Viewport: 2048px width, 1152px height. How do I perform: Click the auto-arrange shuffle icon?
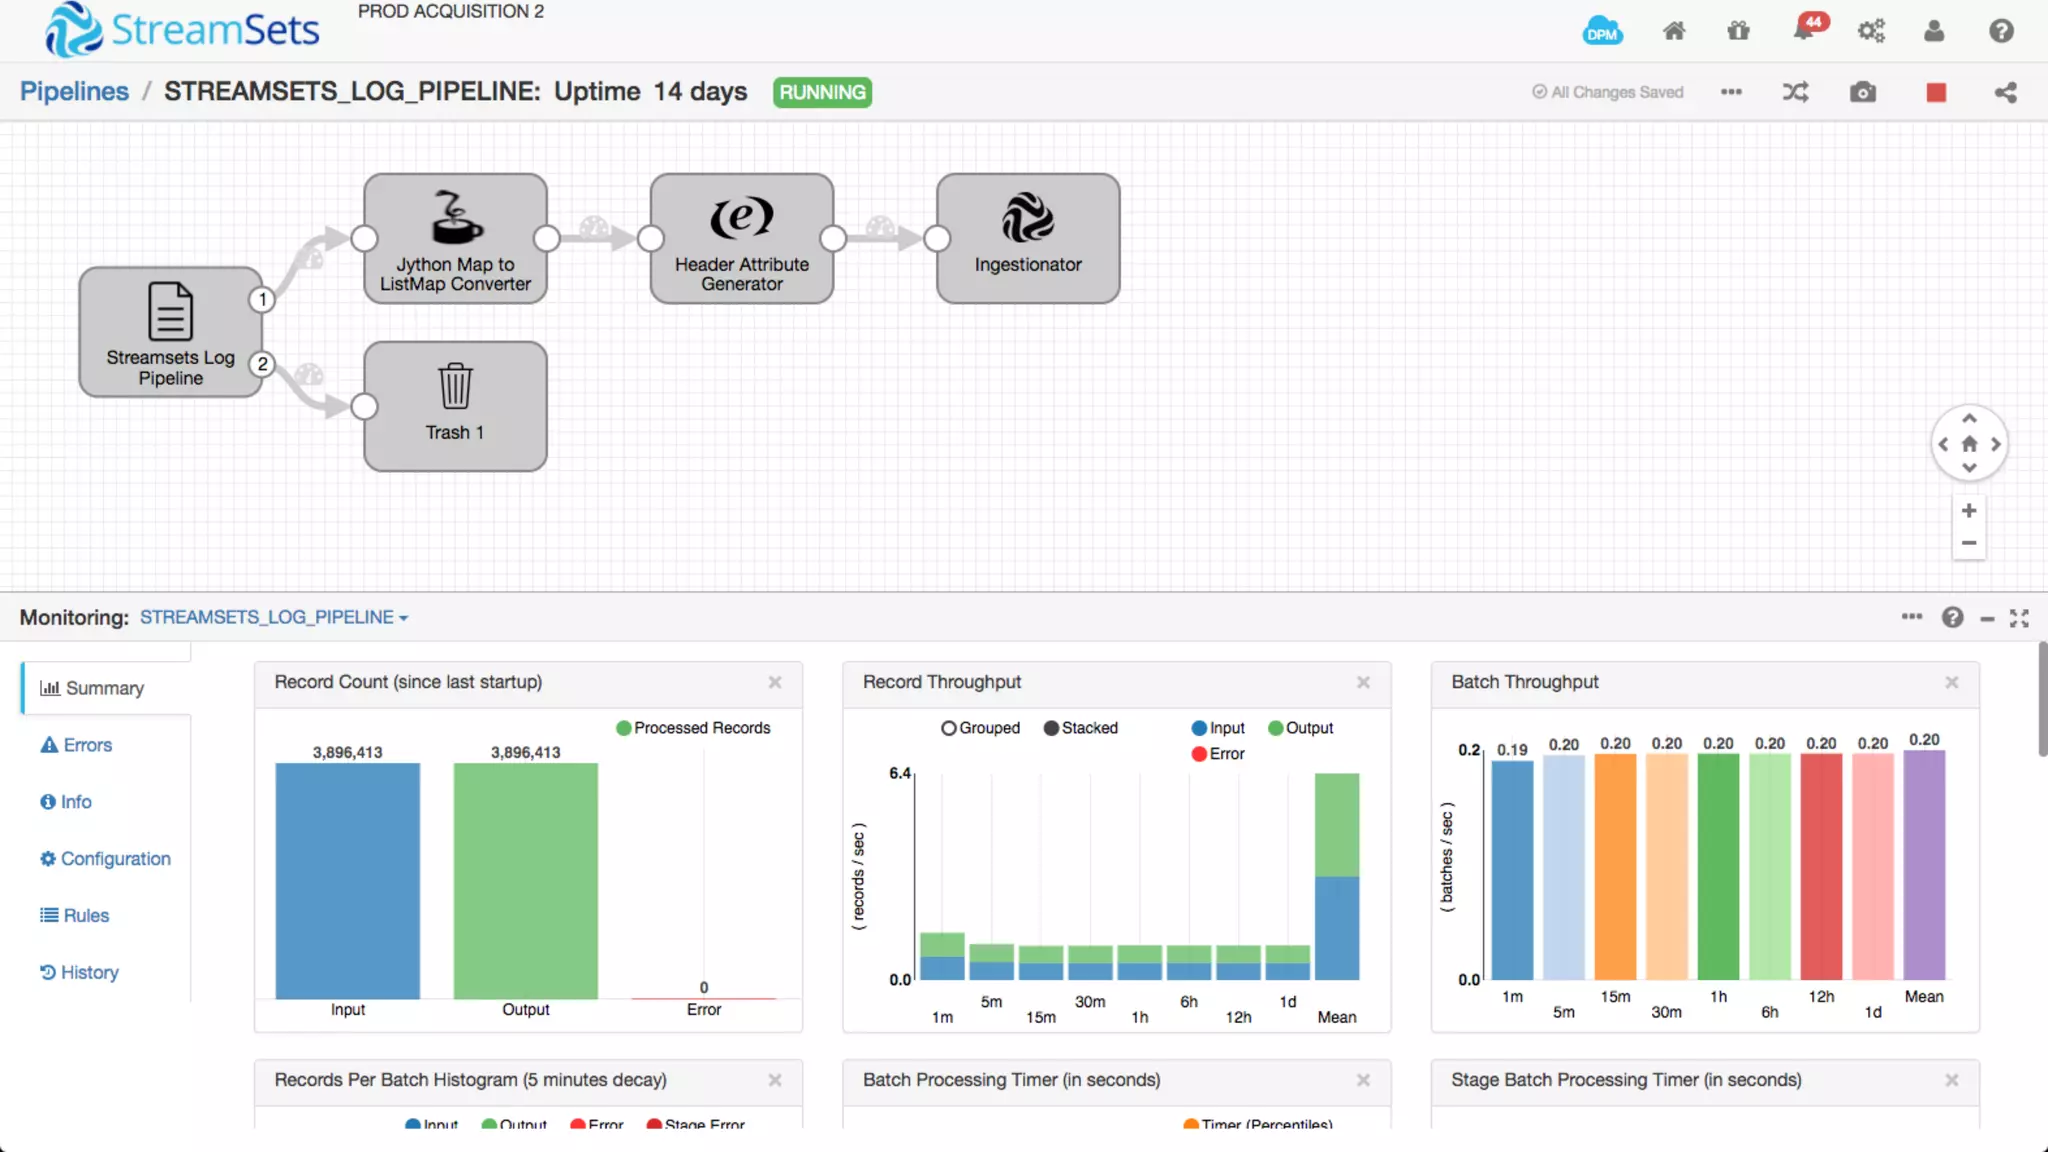click(x=1795, y=92)
